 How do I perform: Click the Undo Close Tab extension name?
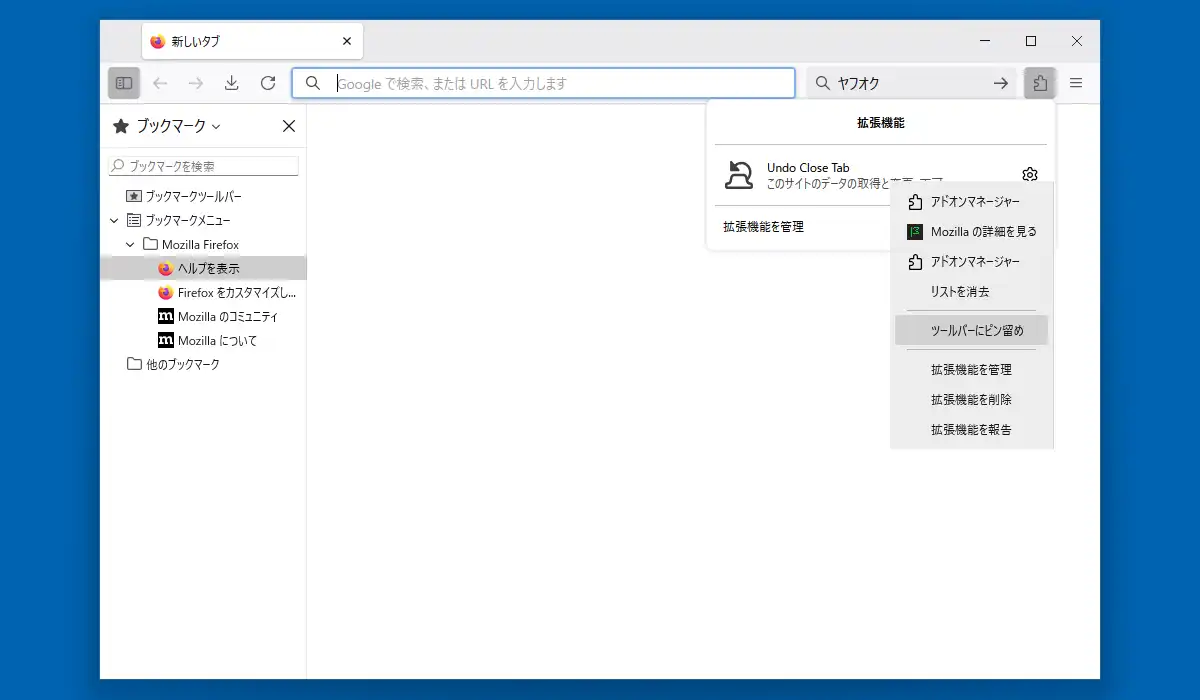pyautogui.click(x=808, y=168)
